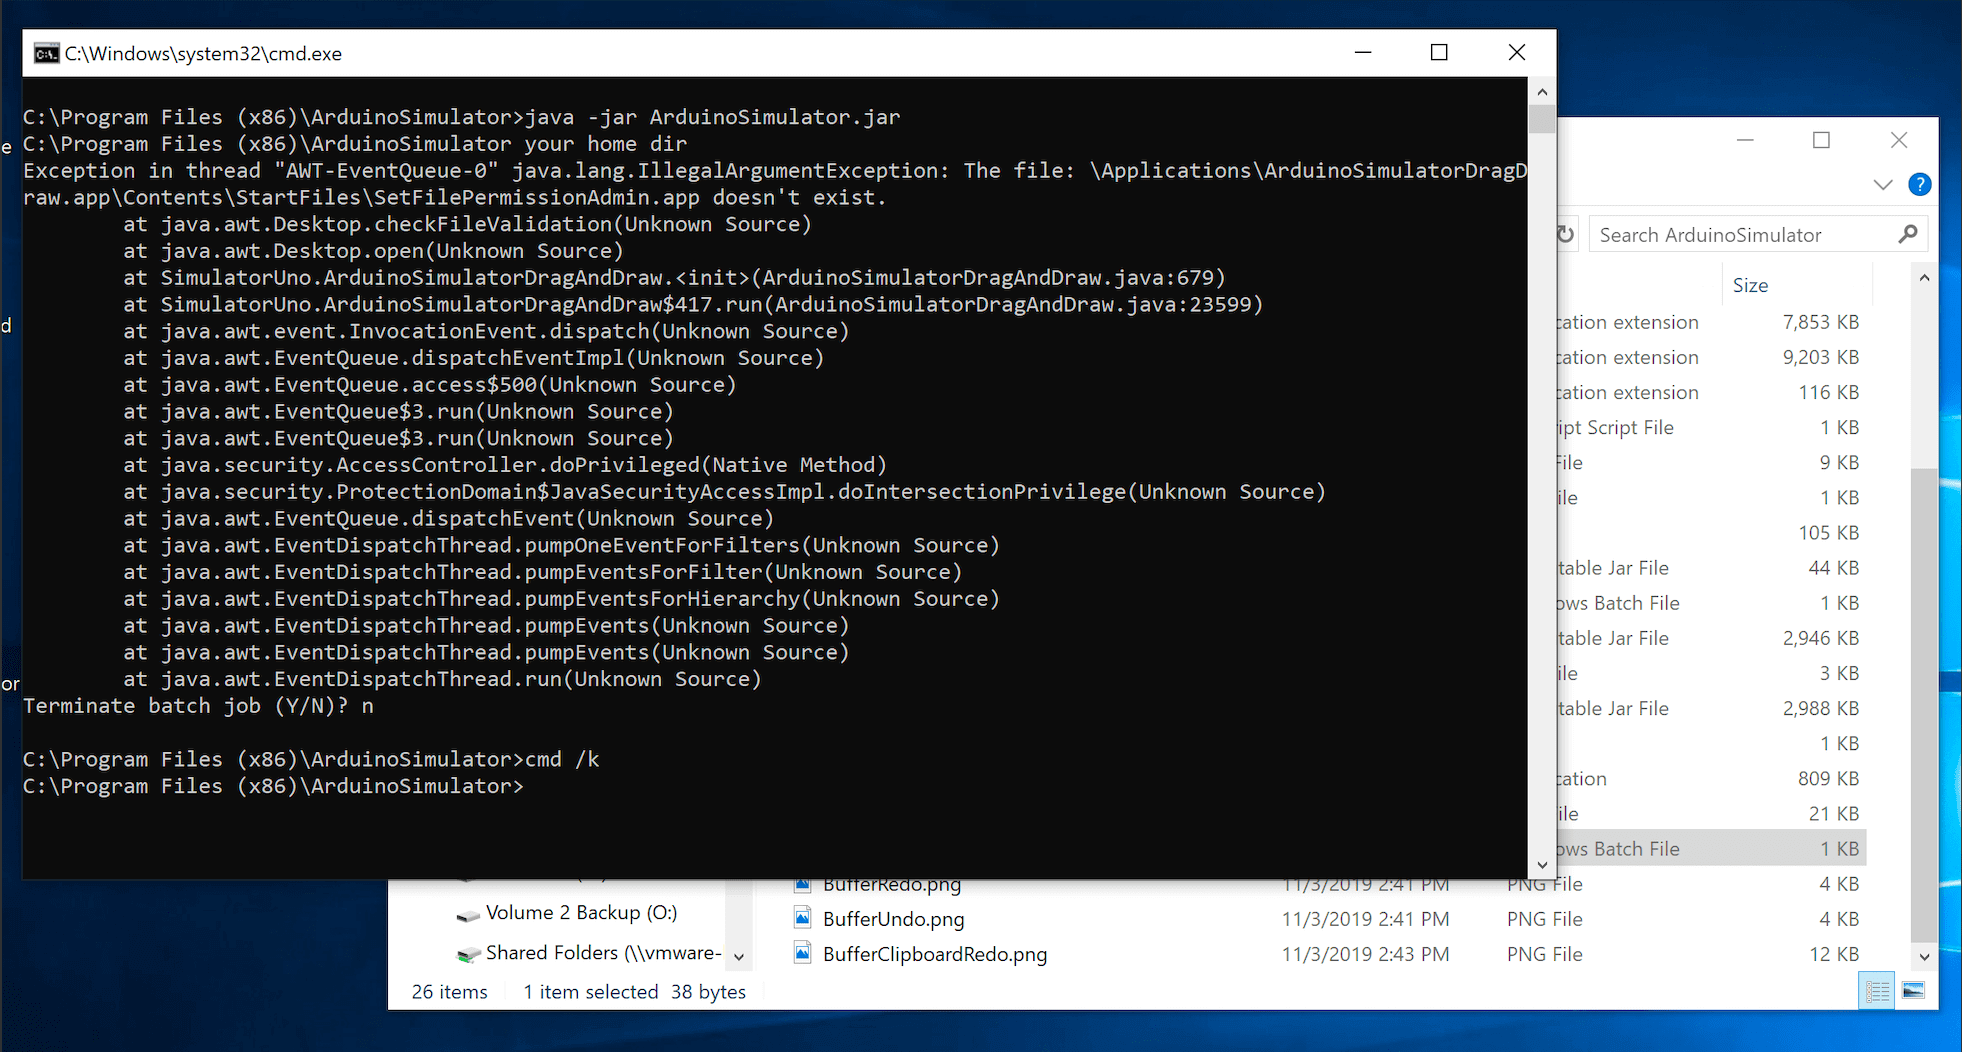Viewport: 1962px width, 1052px height.
Task: Click the cmd.exe title bar icon
Action: [x=46, y=53]
